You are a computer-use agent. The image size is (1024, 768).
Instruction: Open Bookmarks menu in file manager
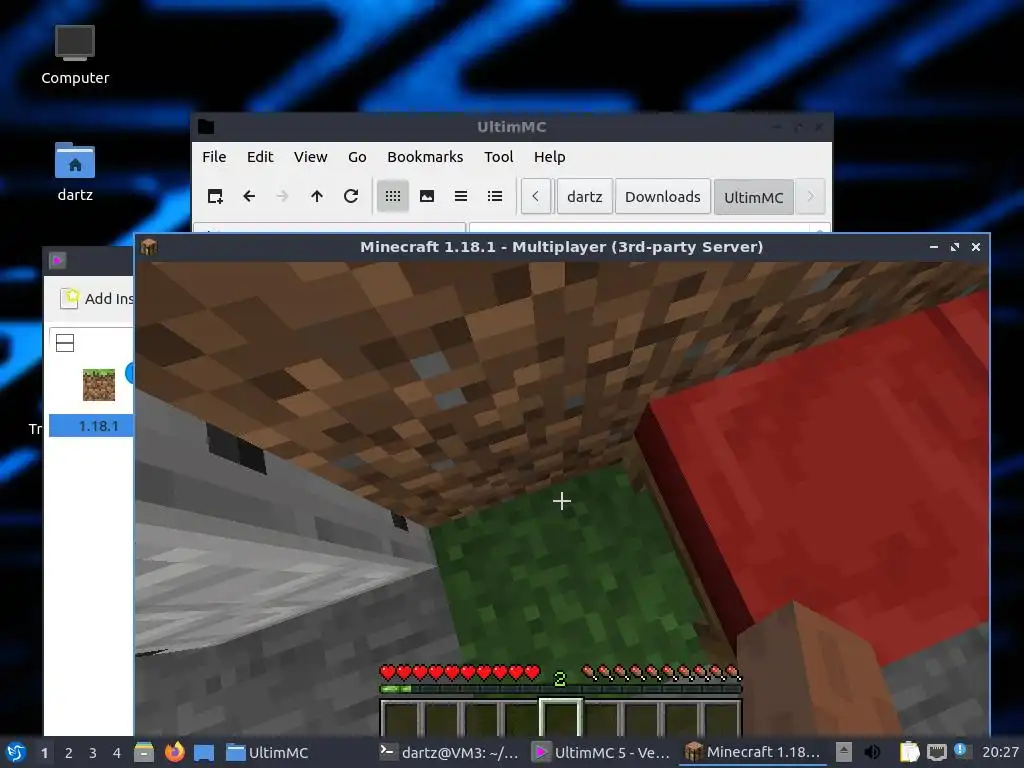point(425,157)
